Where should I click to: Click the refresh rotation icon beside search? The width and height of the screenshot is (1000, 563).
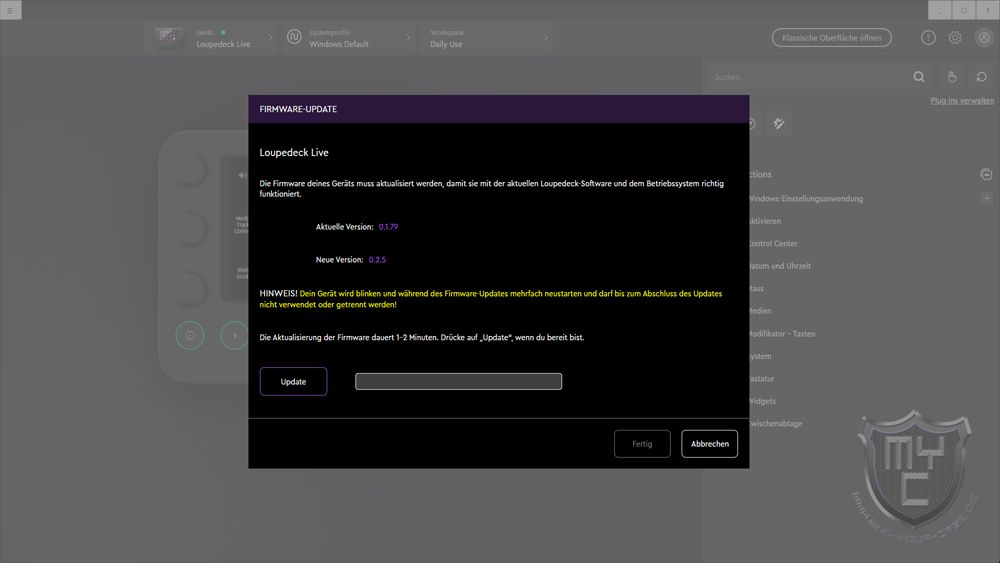[x=982, y=77]
